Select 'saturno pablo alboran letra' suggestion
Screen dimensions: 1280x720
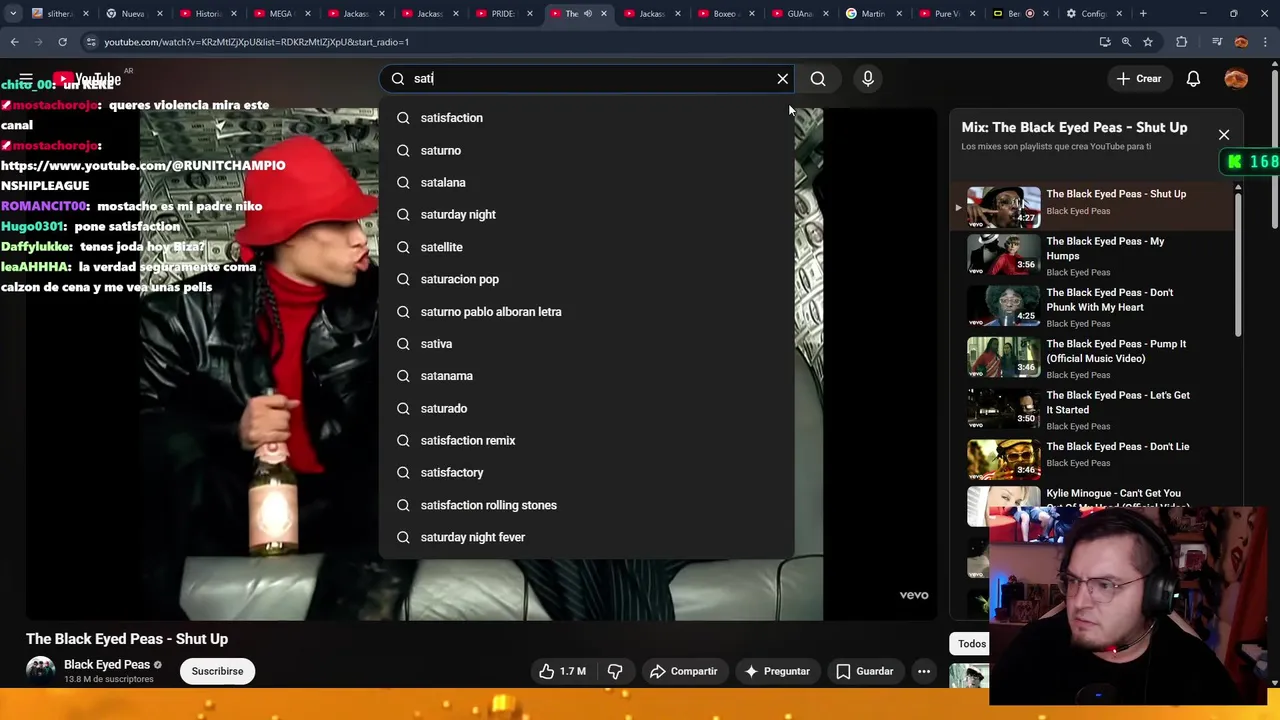pos(586,311)
